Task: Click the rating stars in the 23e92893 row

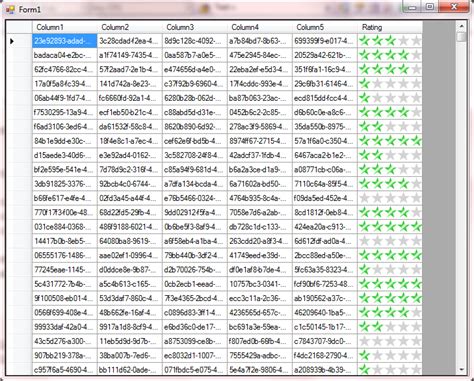Action: (390, 41)
